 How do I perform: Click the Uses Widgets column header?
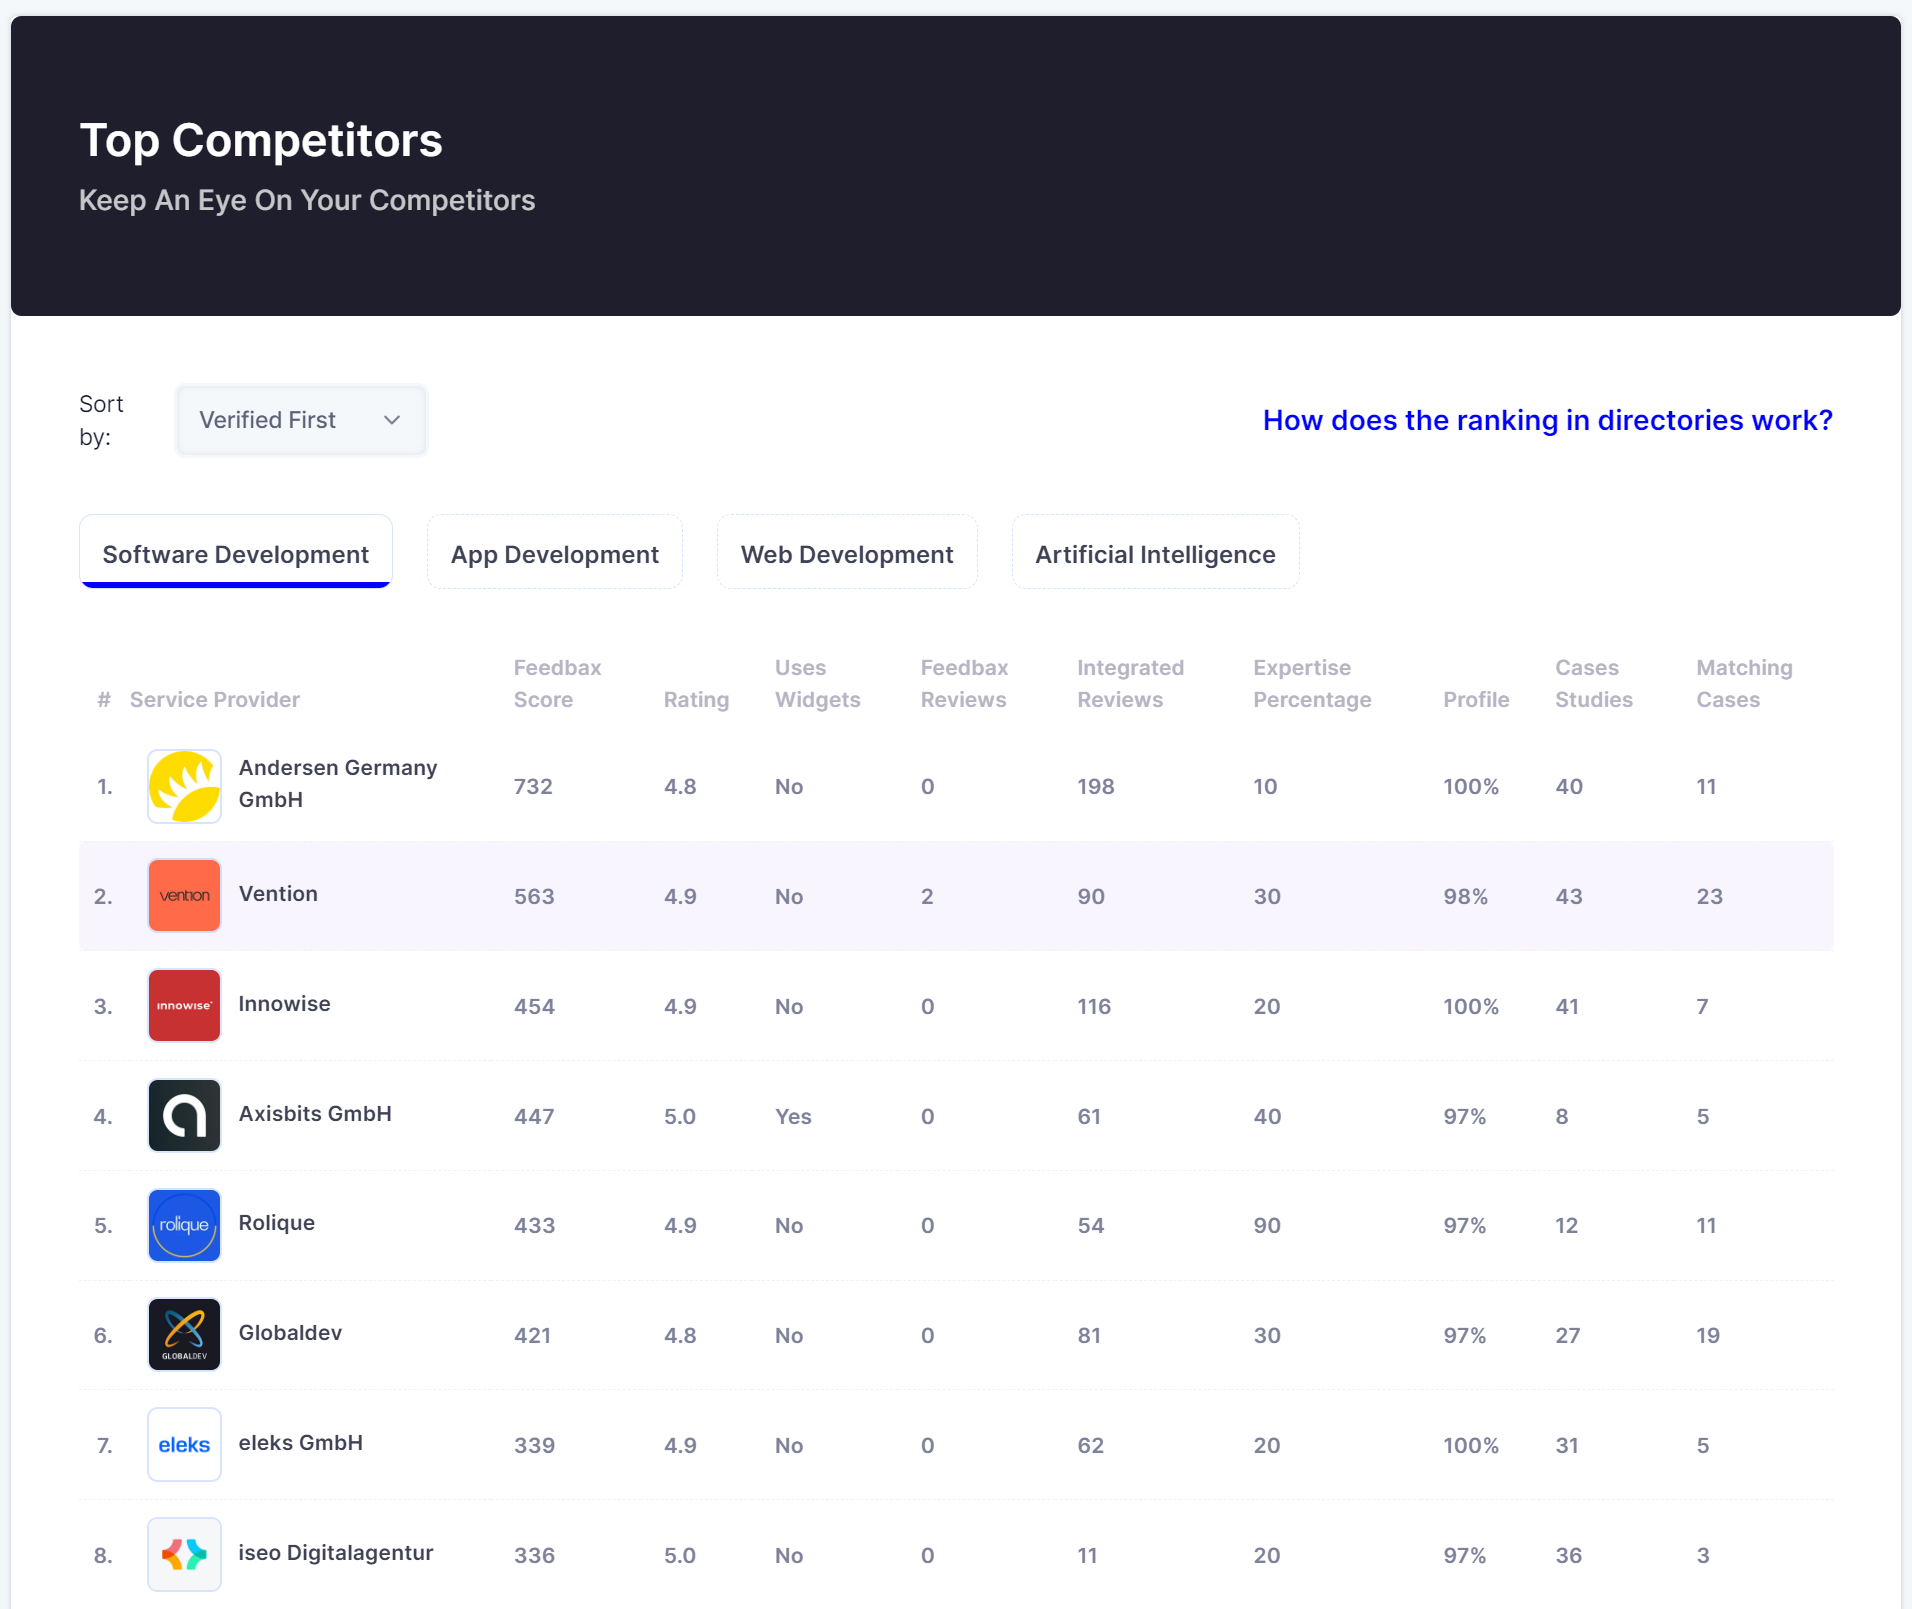click(x=817, y=684)
